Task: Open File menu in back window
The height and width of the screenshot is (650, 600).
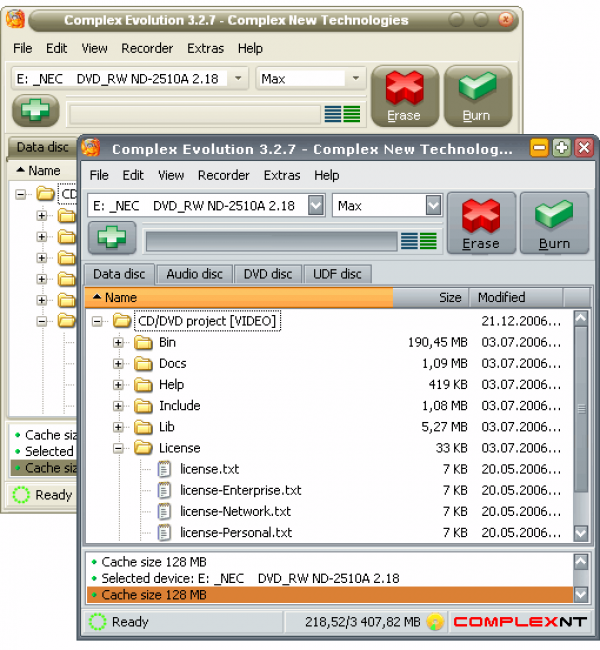Action: [x=23, y=48]
